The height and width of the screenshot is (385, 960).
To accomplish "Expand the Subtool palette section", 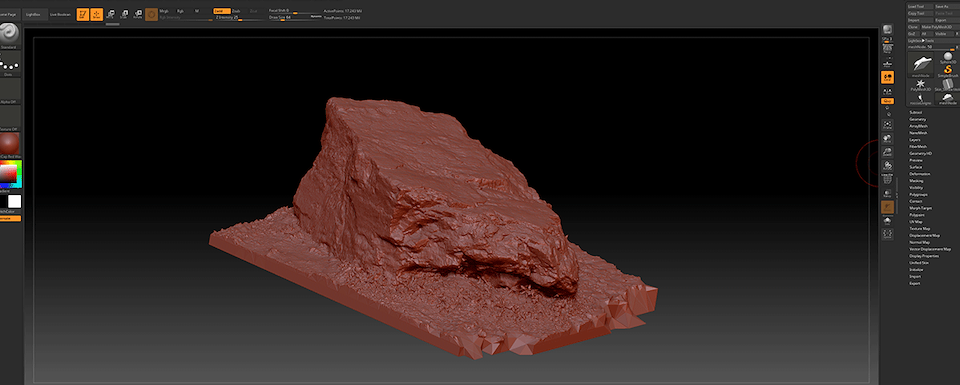I will pos(917,113).
